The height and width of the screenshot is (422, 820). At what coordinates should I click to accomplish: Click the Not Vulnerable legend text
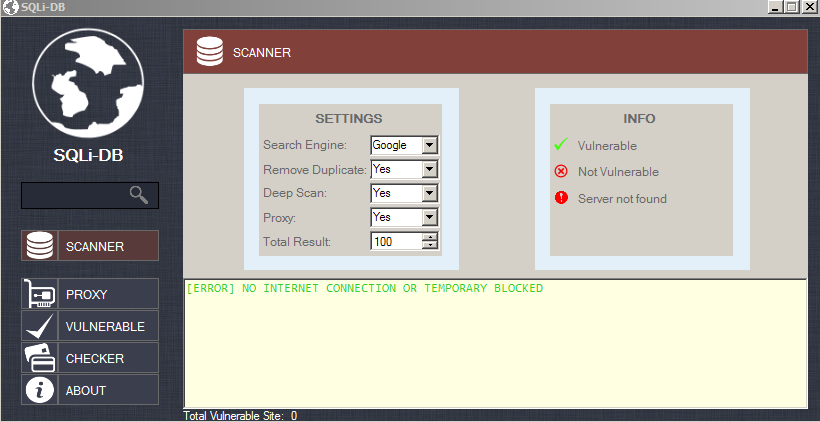[x=618, y=172]
